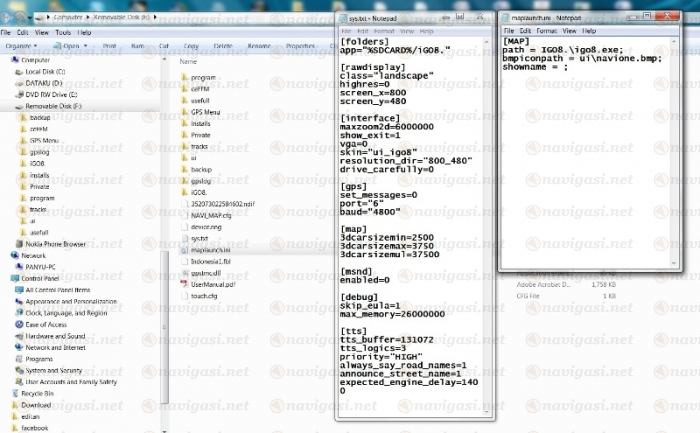Expand the Control Panel tree node
The height and width of the screenshot is (433, 700).
(x=6, y=278)
